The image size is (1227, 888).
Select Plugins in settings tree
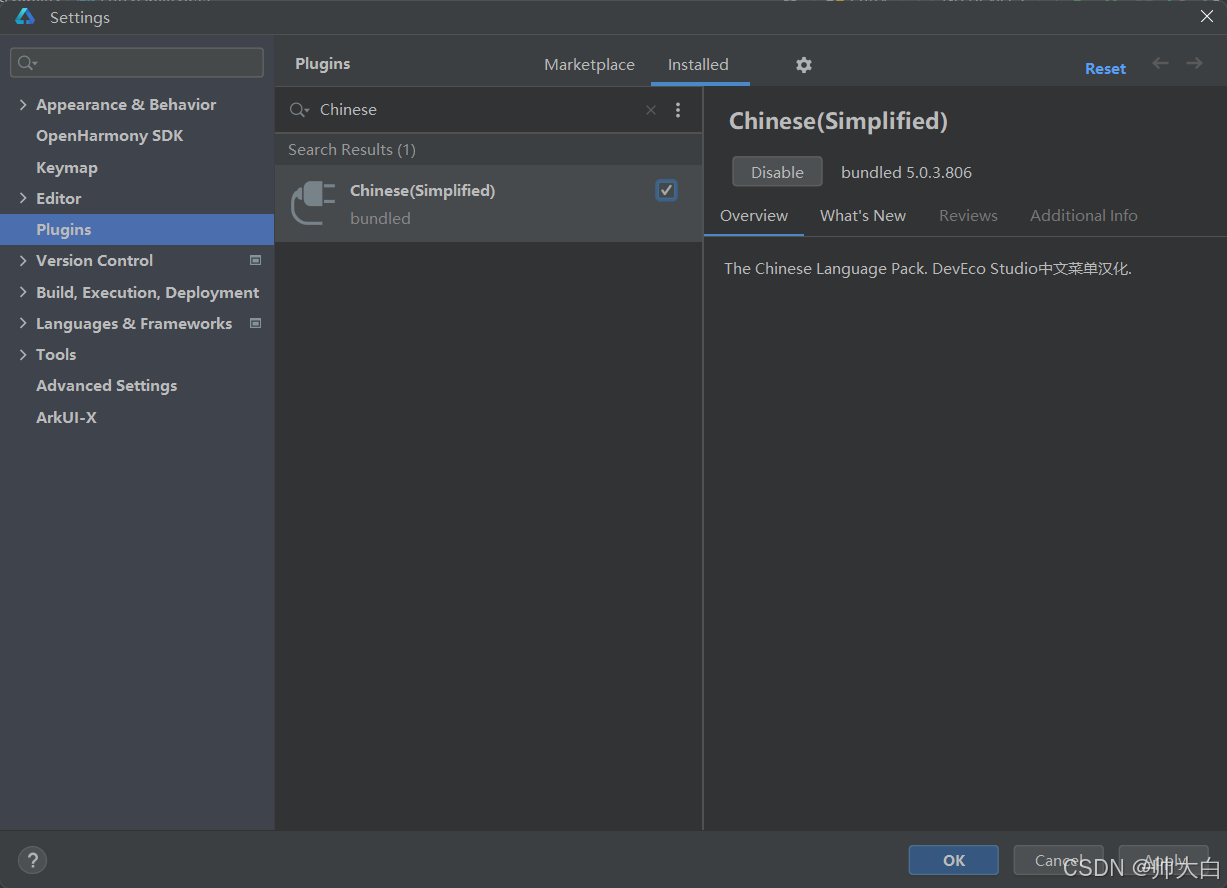tap(137, 229)
